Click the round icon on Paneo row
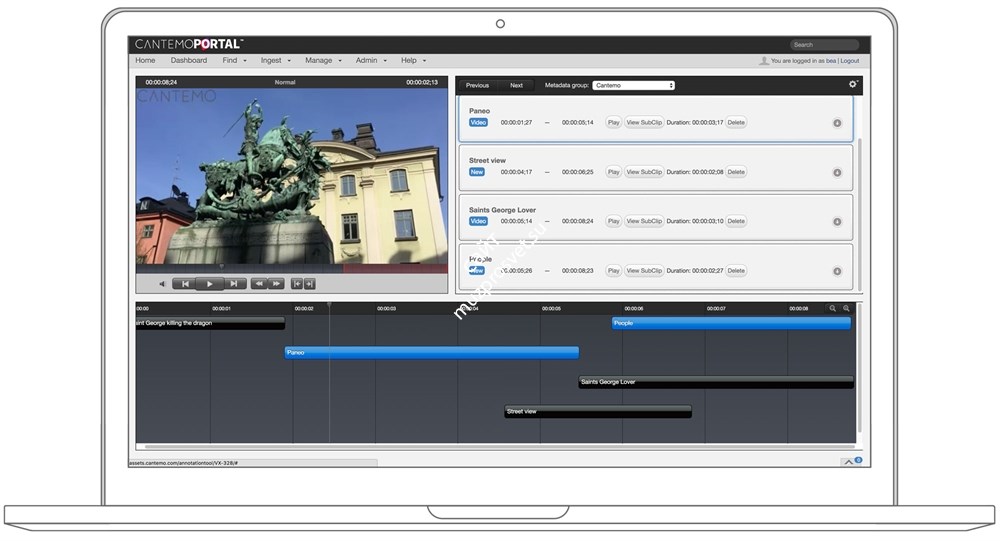 (837, 123)
